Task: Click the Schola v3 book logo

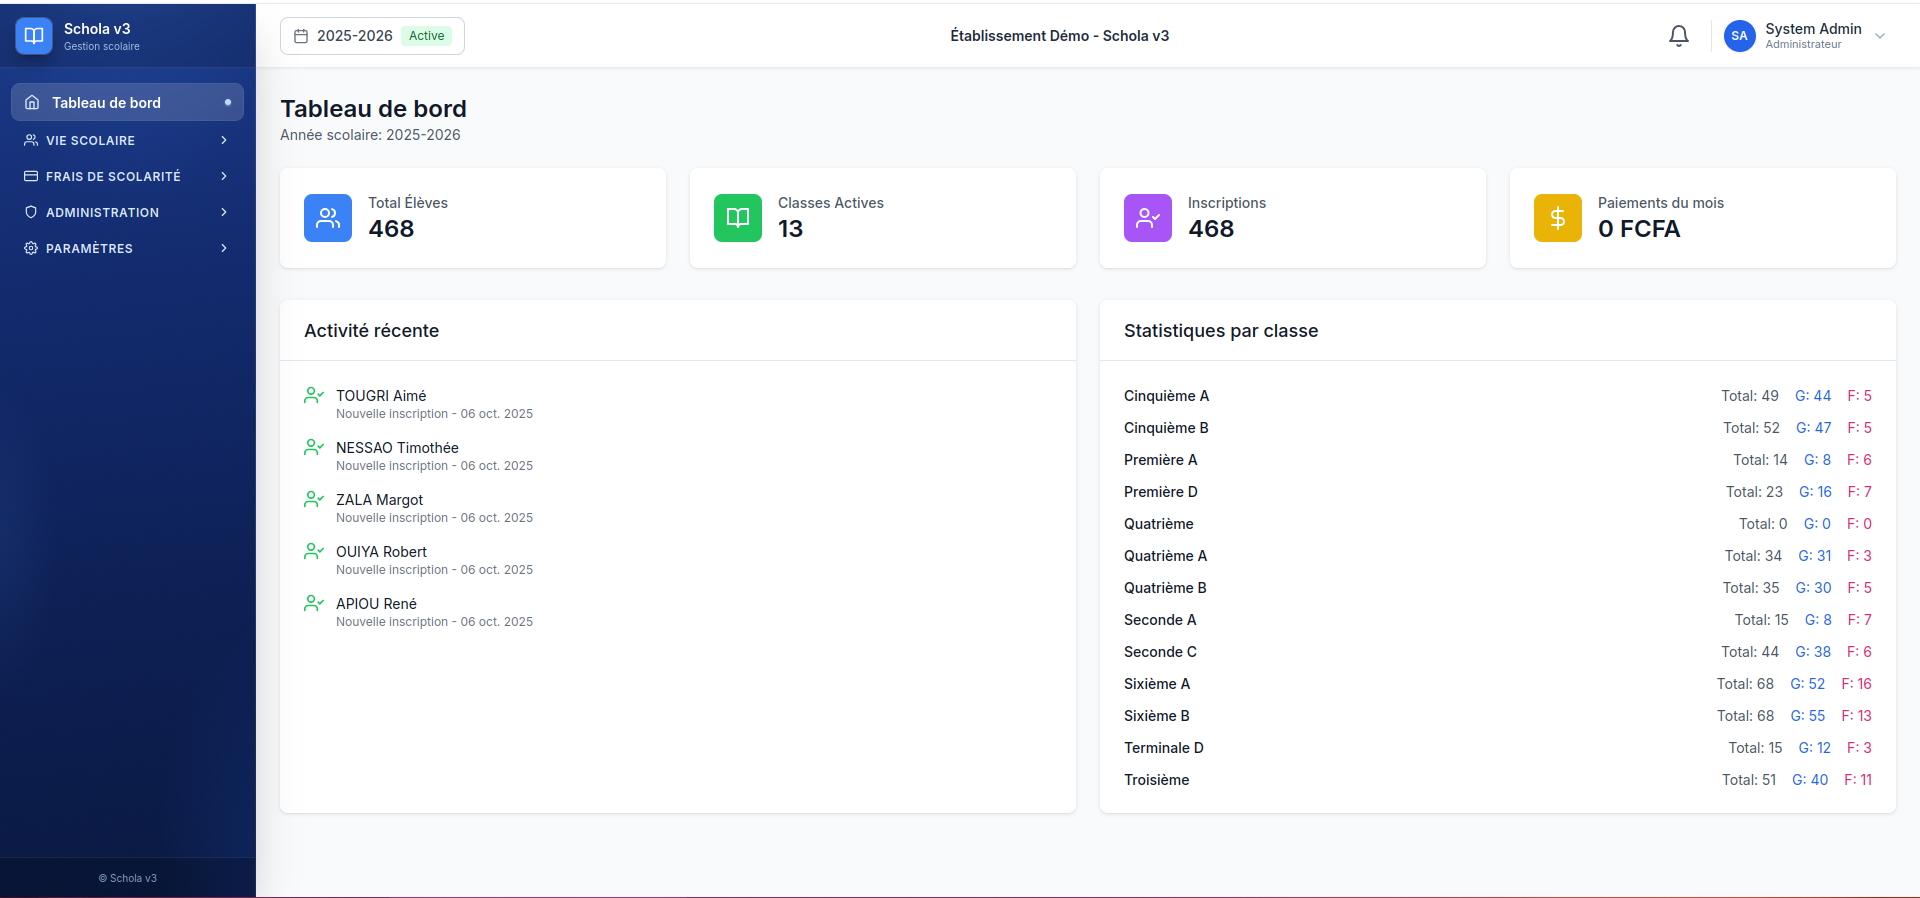Action: pos(34,36)
